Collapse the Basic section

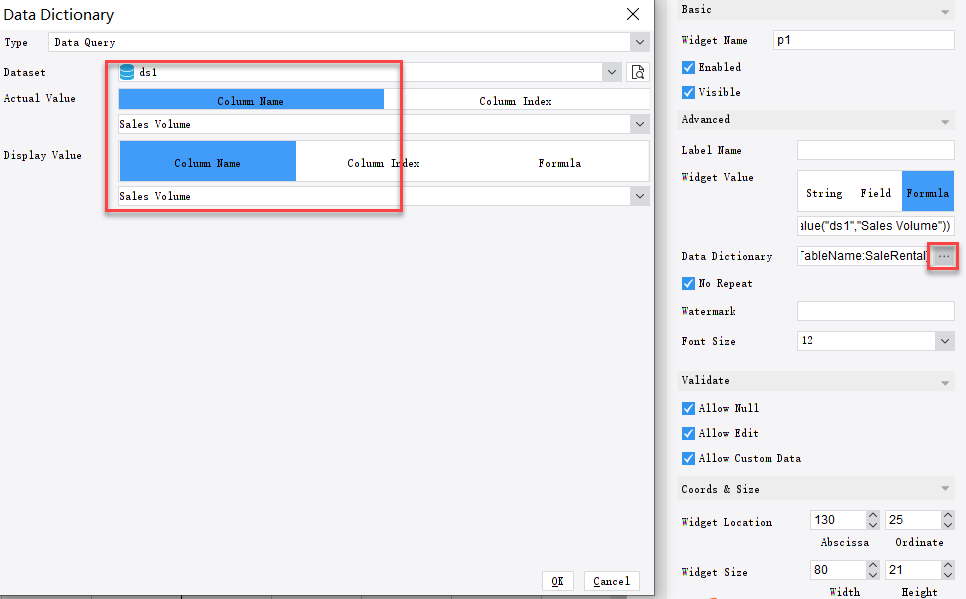pyautogui.click(x=944, y=12)
